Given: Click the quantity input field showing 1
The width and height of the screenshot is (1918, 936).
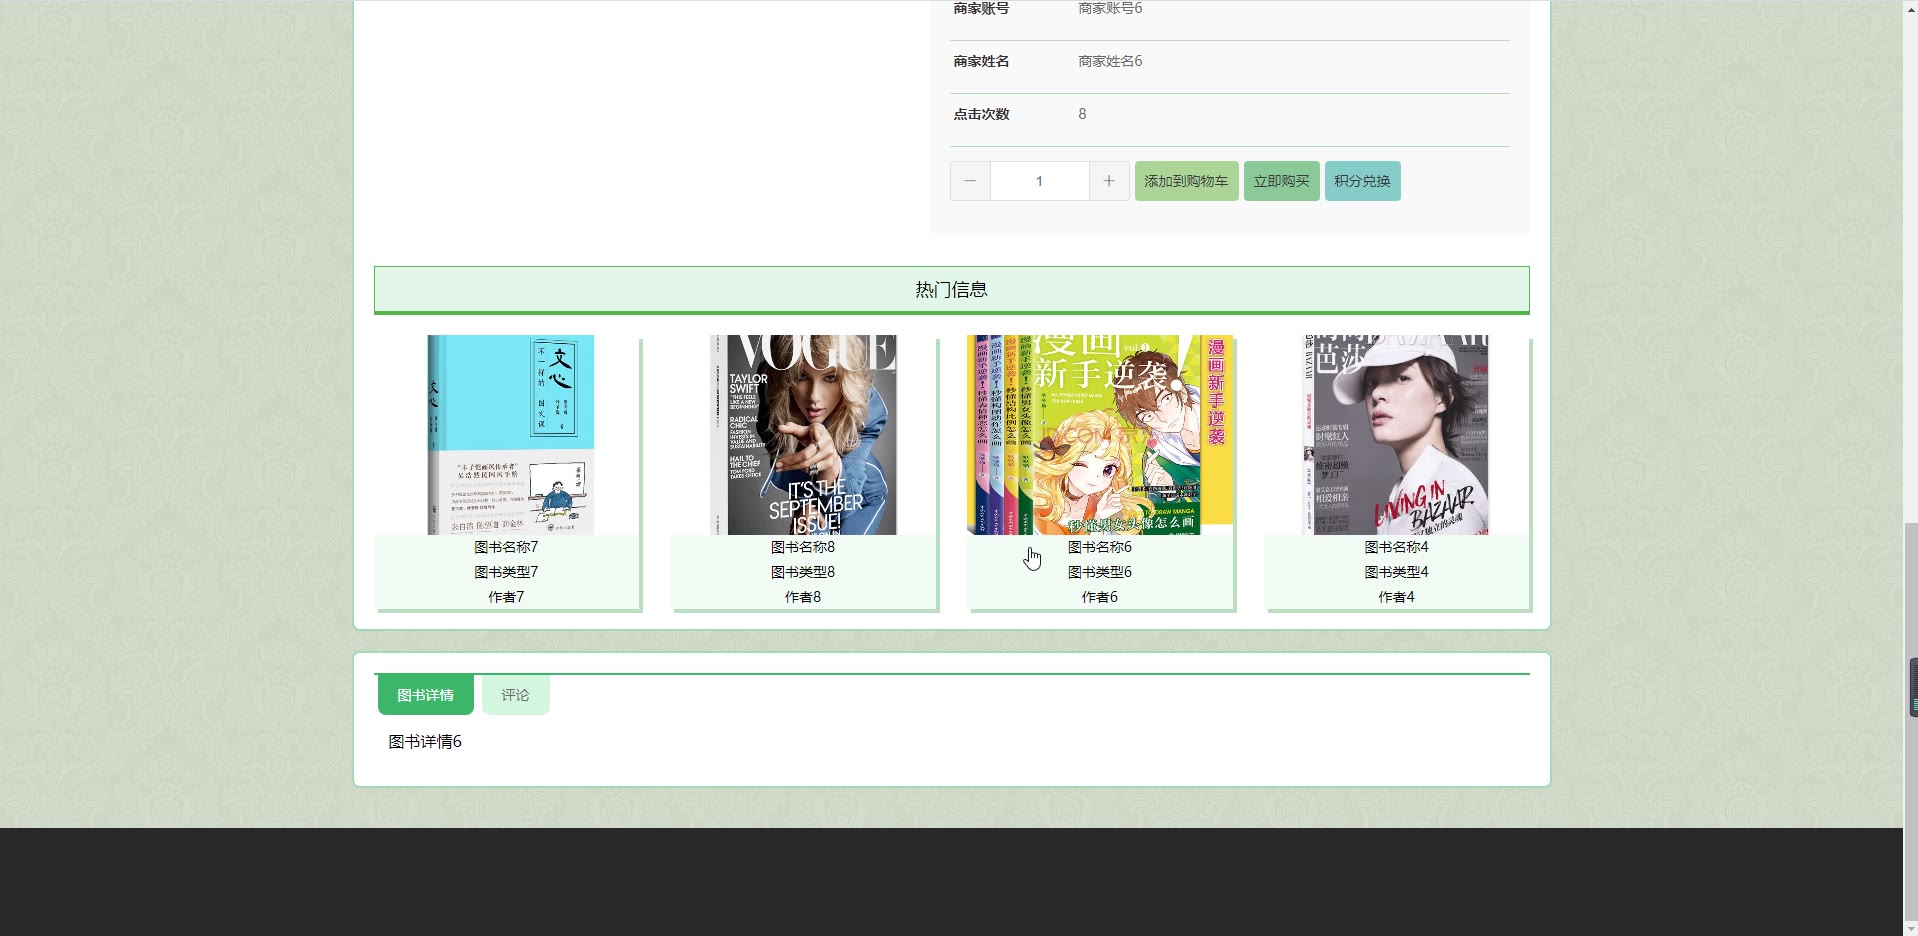Looking at the screenshot, I should click(1039, 181).
